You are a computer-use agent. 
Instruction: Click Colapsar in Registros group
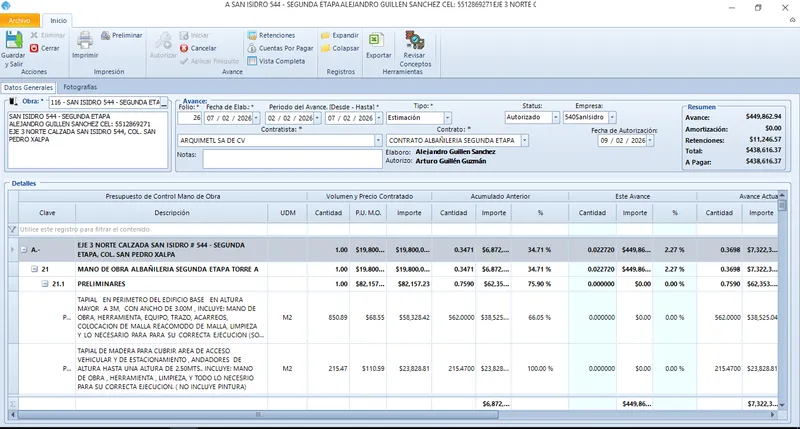340,48
